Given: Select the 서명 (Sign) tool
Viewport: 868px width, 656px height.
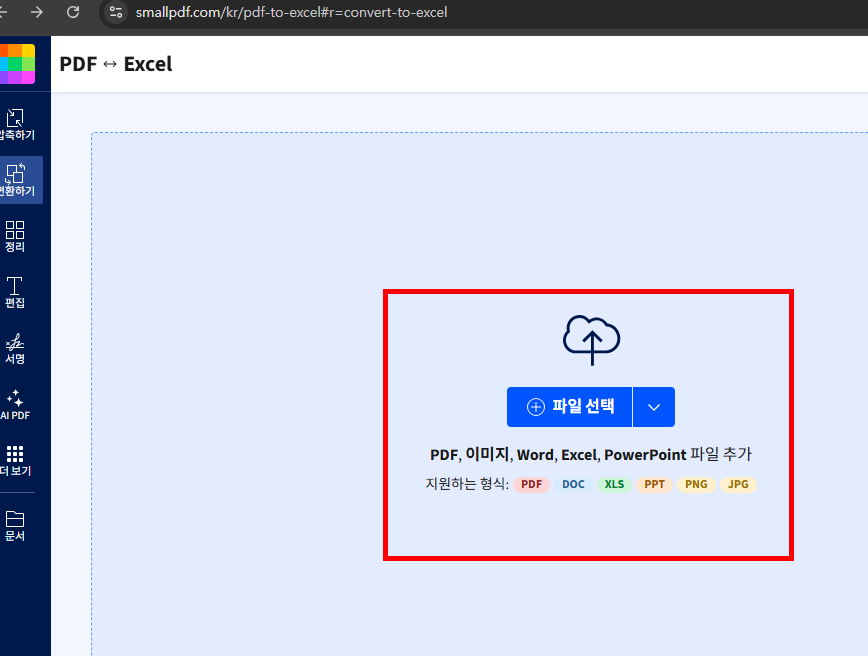Looking at the screenshot, I should (x=16, y=348).
